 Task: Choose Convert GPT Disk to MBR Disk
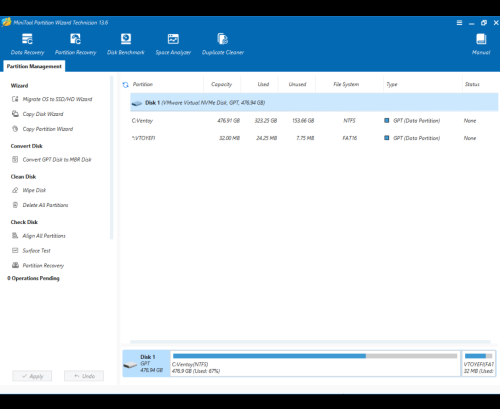pos(52,160)
